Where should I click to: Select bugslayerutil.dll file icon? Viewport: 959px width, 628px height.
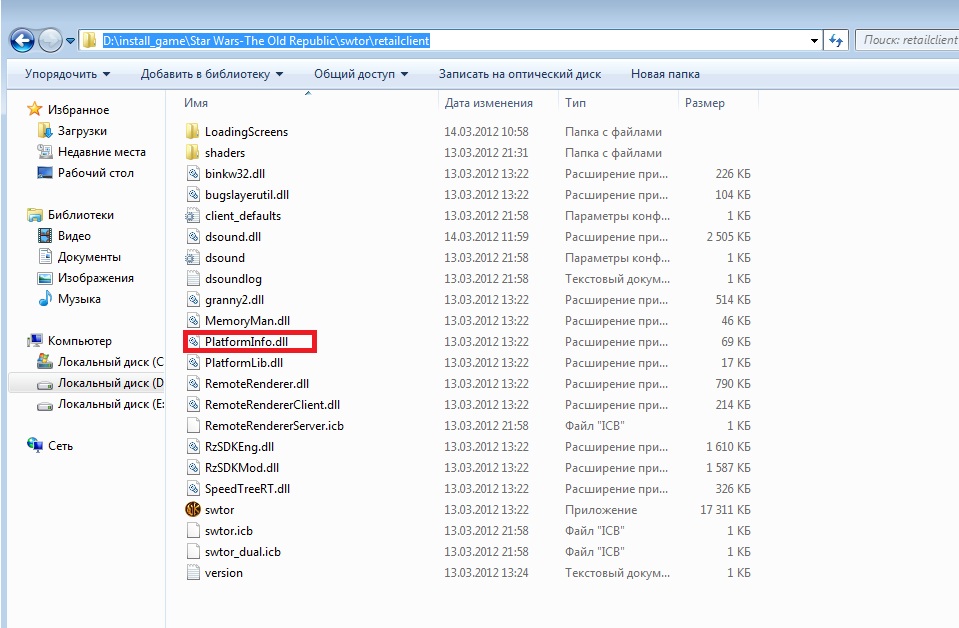(193, 194)
